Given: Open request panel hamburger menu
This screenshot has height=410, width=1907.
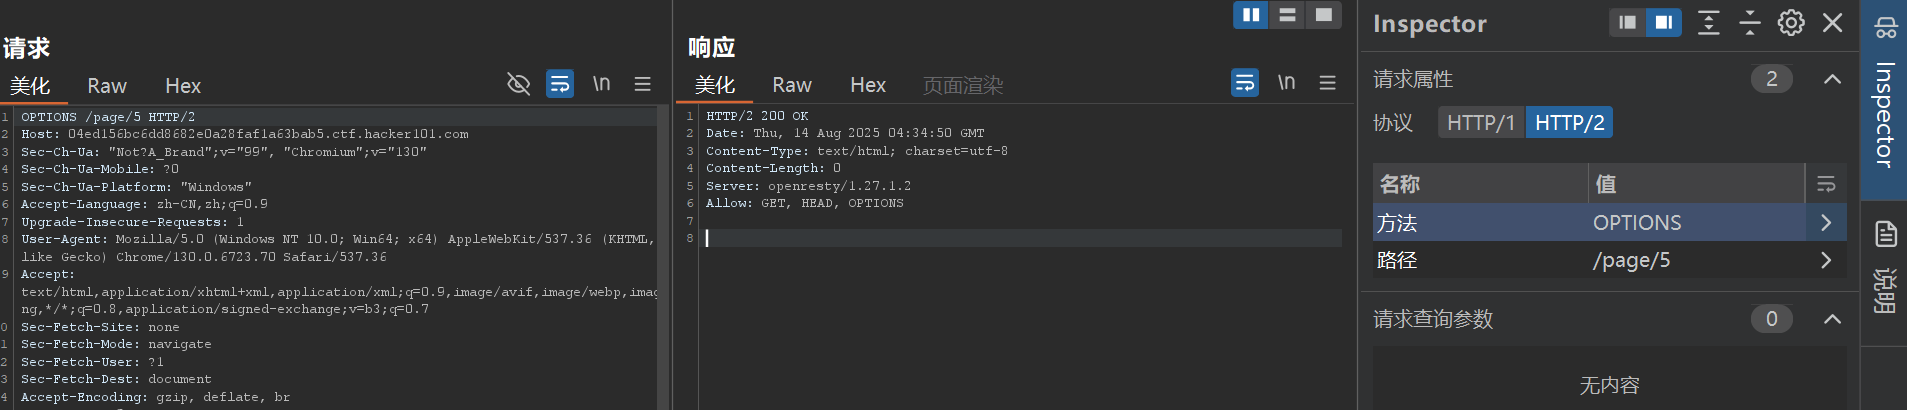Looking at the screenshot, I should [643, 84].
